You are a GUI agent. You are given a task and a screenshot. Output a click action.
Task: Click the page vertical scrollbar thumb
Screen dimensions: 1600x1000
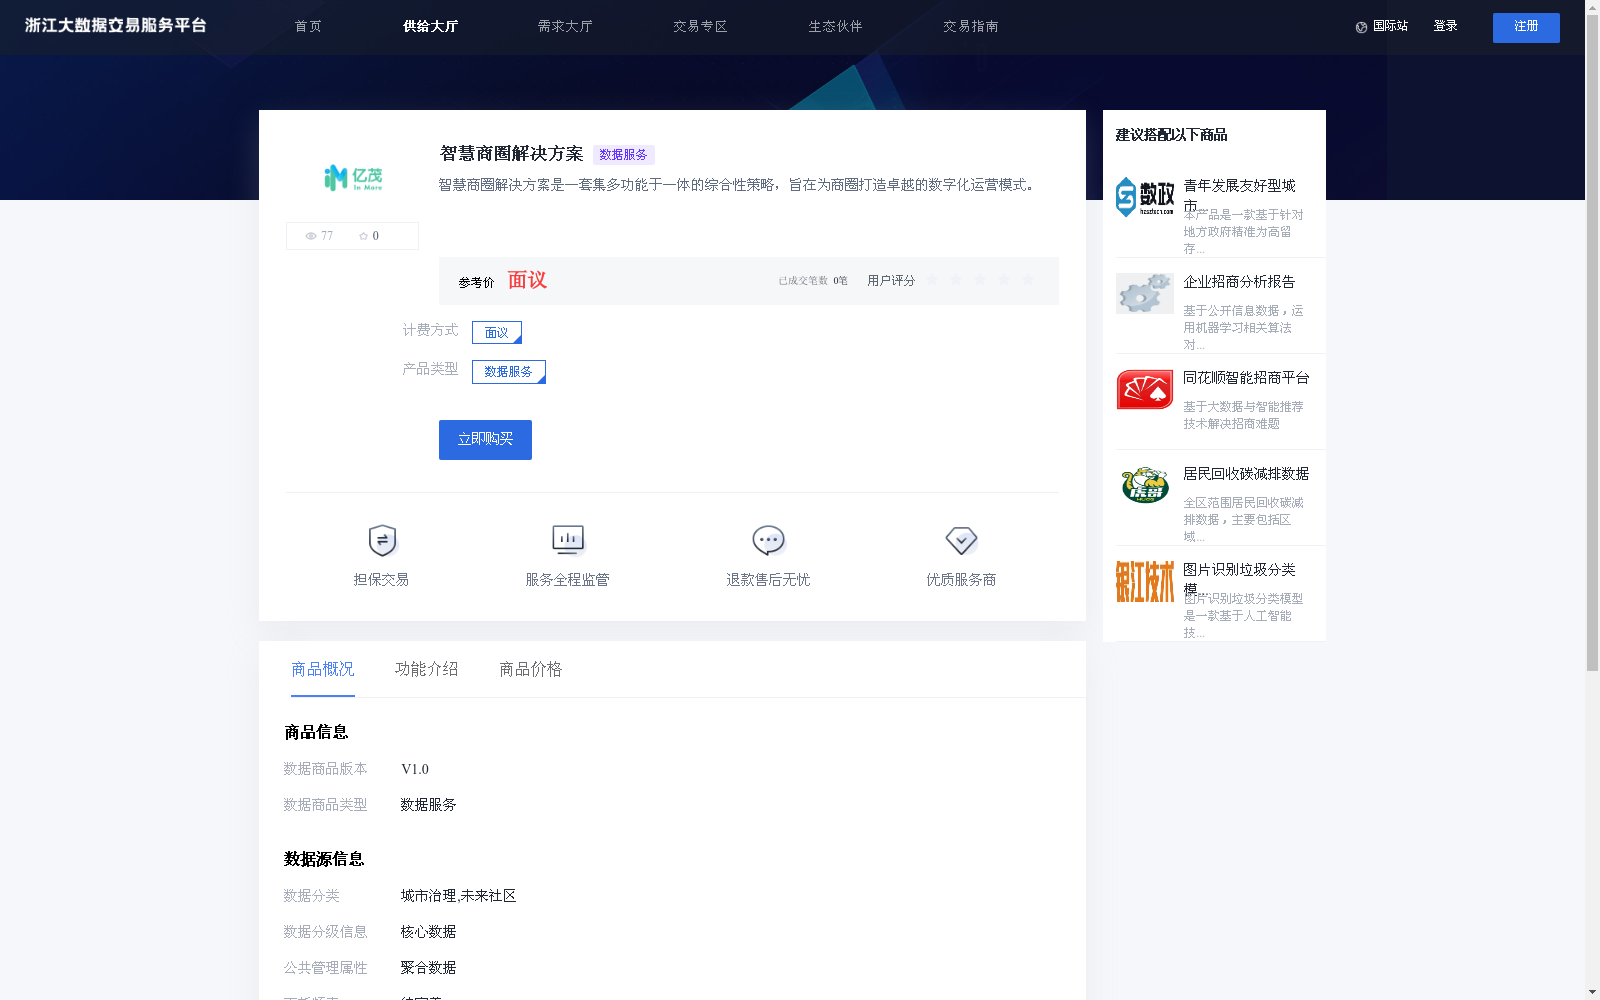[x=1592, y=343]
